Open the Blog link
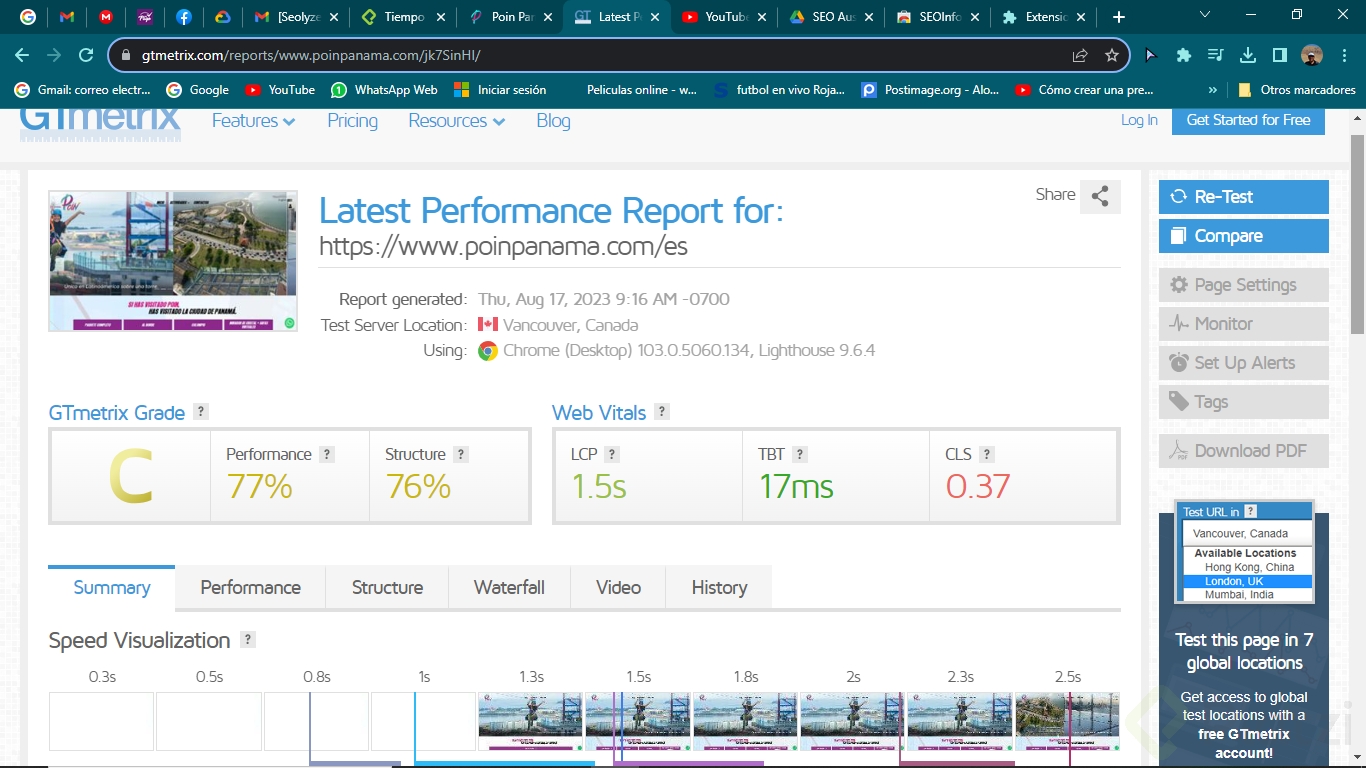Screen dimensions: 1366x768 click(553, 121)
